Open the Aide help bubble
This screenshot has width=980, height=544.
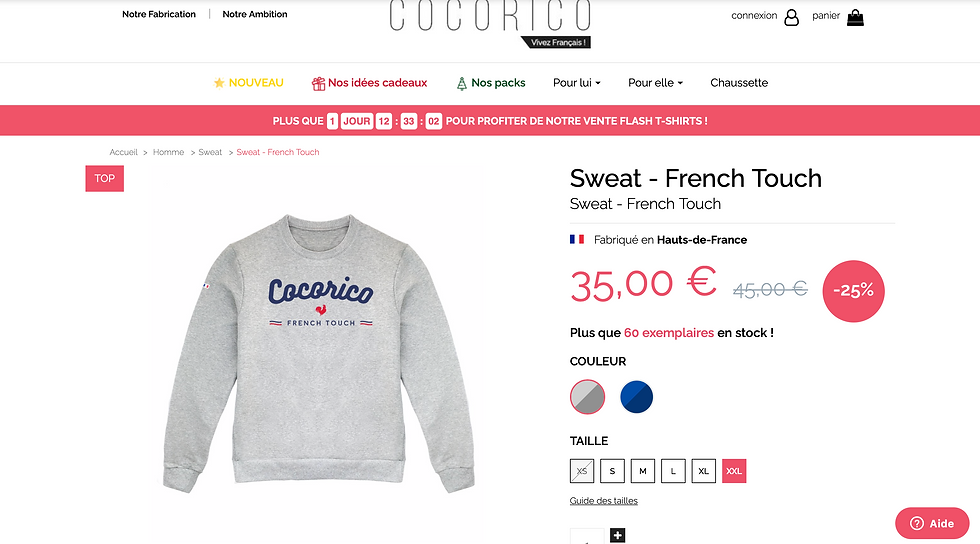click(932, 523)
